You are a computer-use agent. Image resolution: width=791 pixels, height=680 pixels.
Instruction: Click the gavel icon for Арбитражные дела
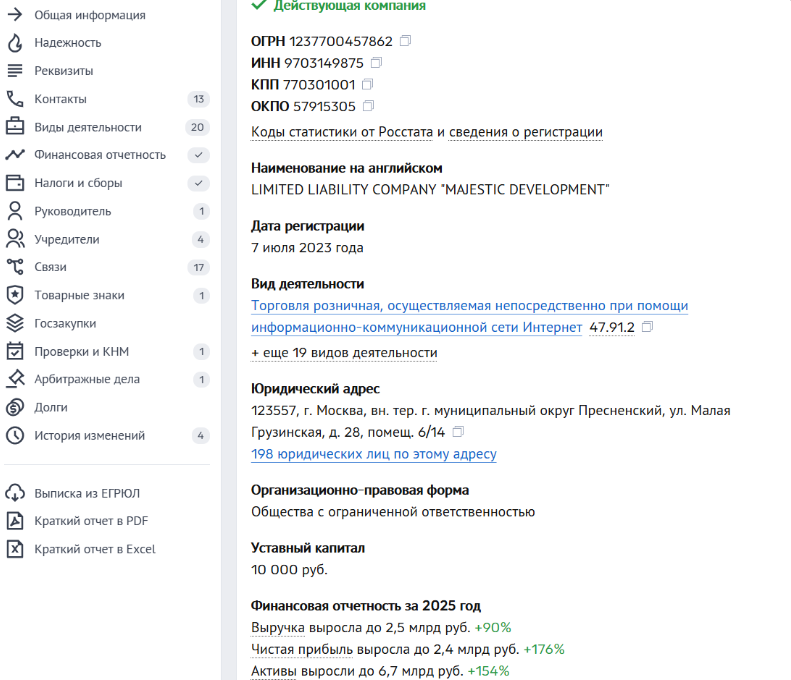[x=15, y=379]
